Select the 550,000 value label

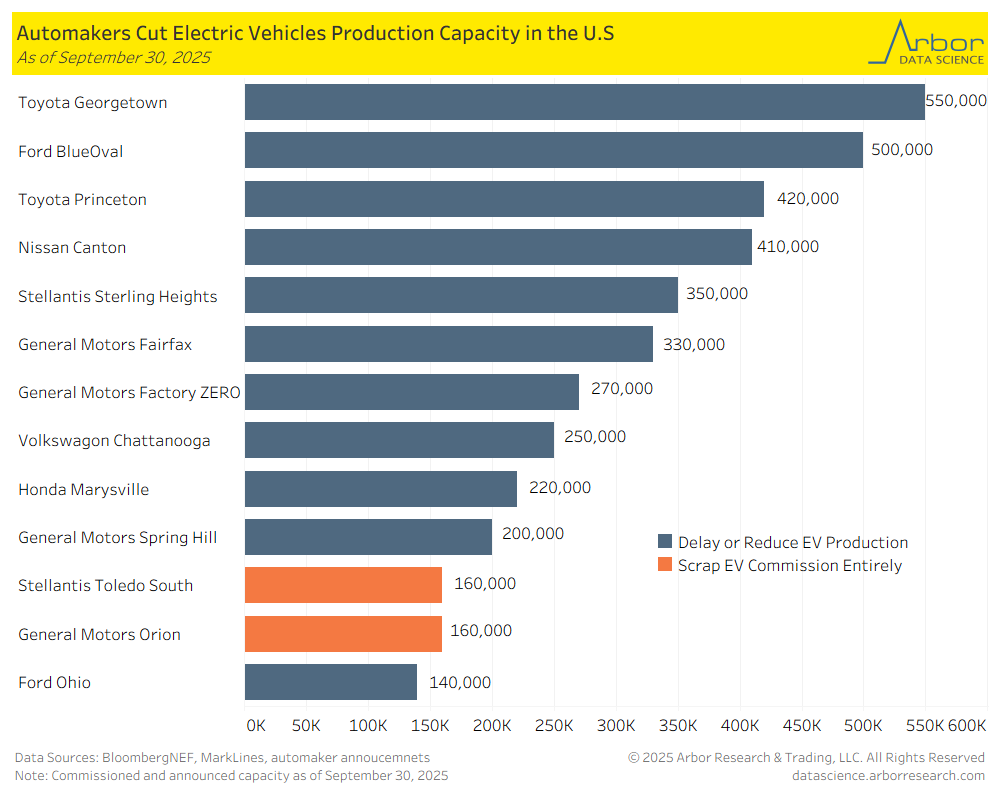coord(956,101)
